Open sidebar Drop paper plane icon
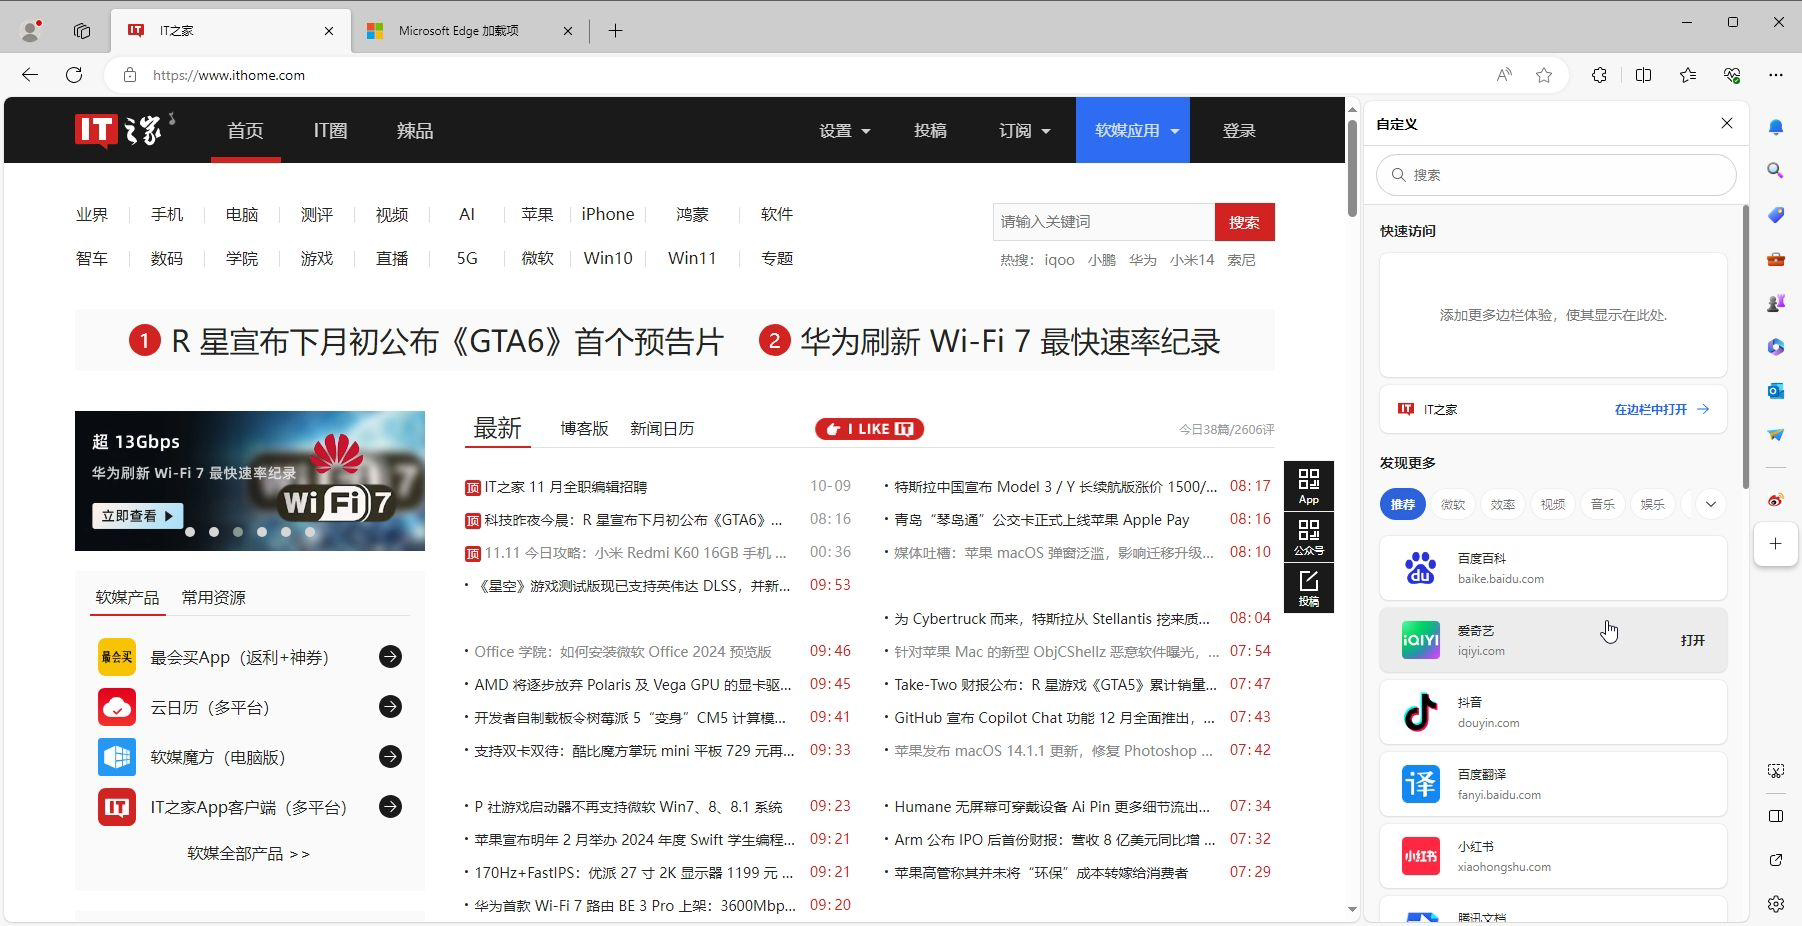Viewport: 1802px width, 926px height. (x=1776, y=435)
